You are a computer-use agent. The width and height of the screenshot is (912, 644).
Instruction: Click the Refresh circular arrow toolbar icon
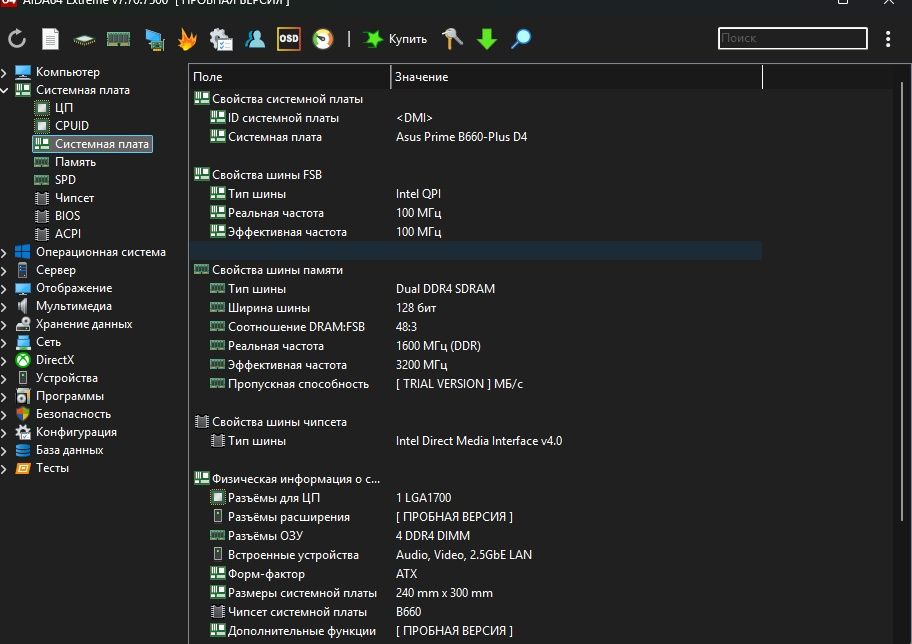point(17,39)
